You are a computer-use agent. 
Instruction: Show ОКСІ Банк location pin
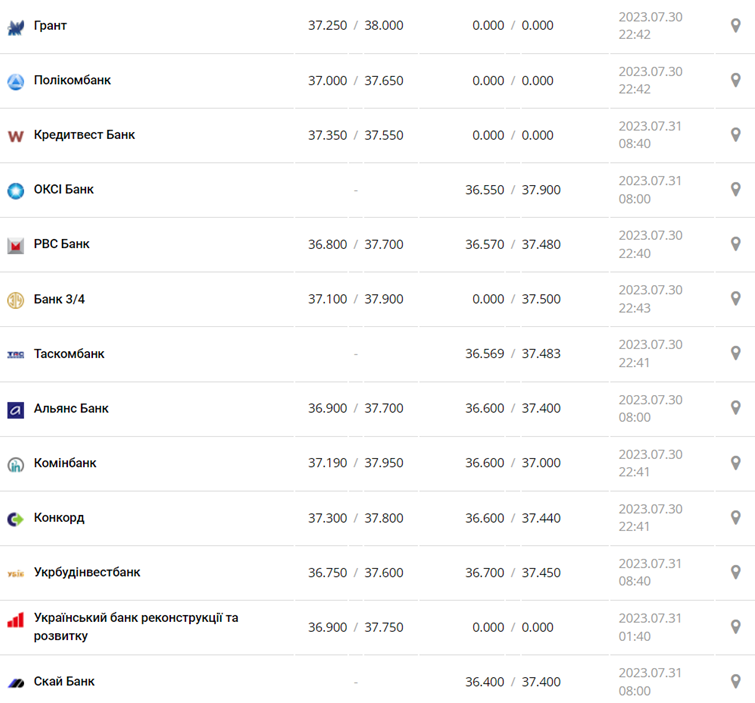point(735,189)
